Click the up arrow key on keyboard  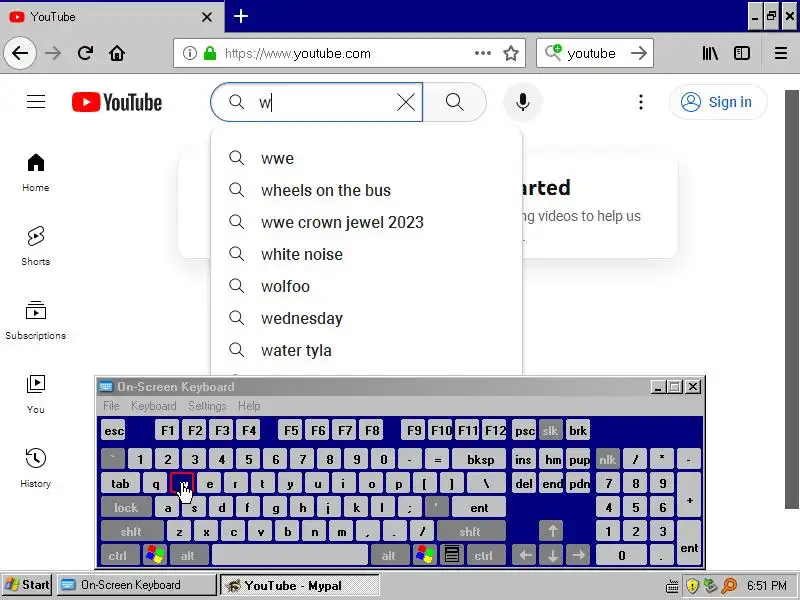[x=552, y=532]
